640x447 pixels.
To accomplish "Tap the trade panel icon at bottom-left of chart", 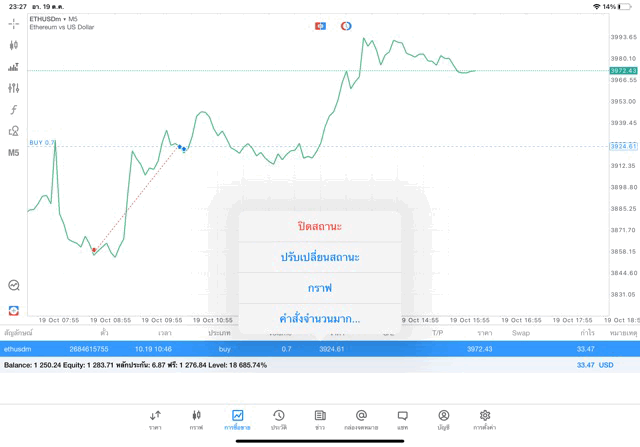I will (x=14, y=310).
